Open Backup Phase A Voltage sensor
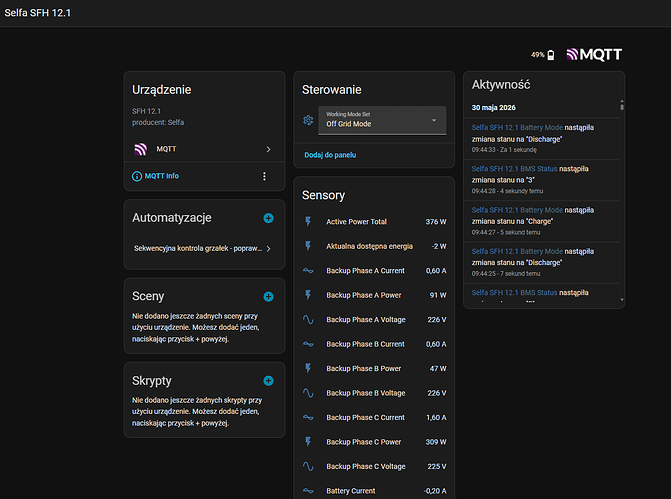Viewport: 671px width, 499px height. tap(374, 319)
